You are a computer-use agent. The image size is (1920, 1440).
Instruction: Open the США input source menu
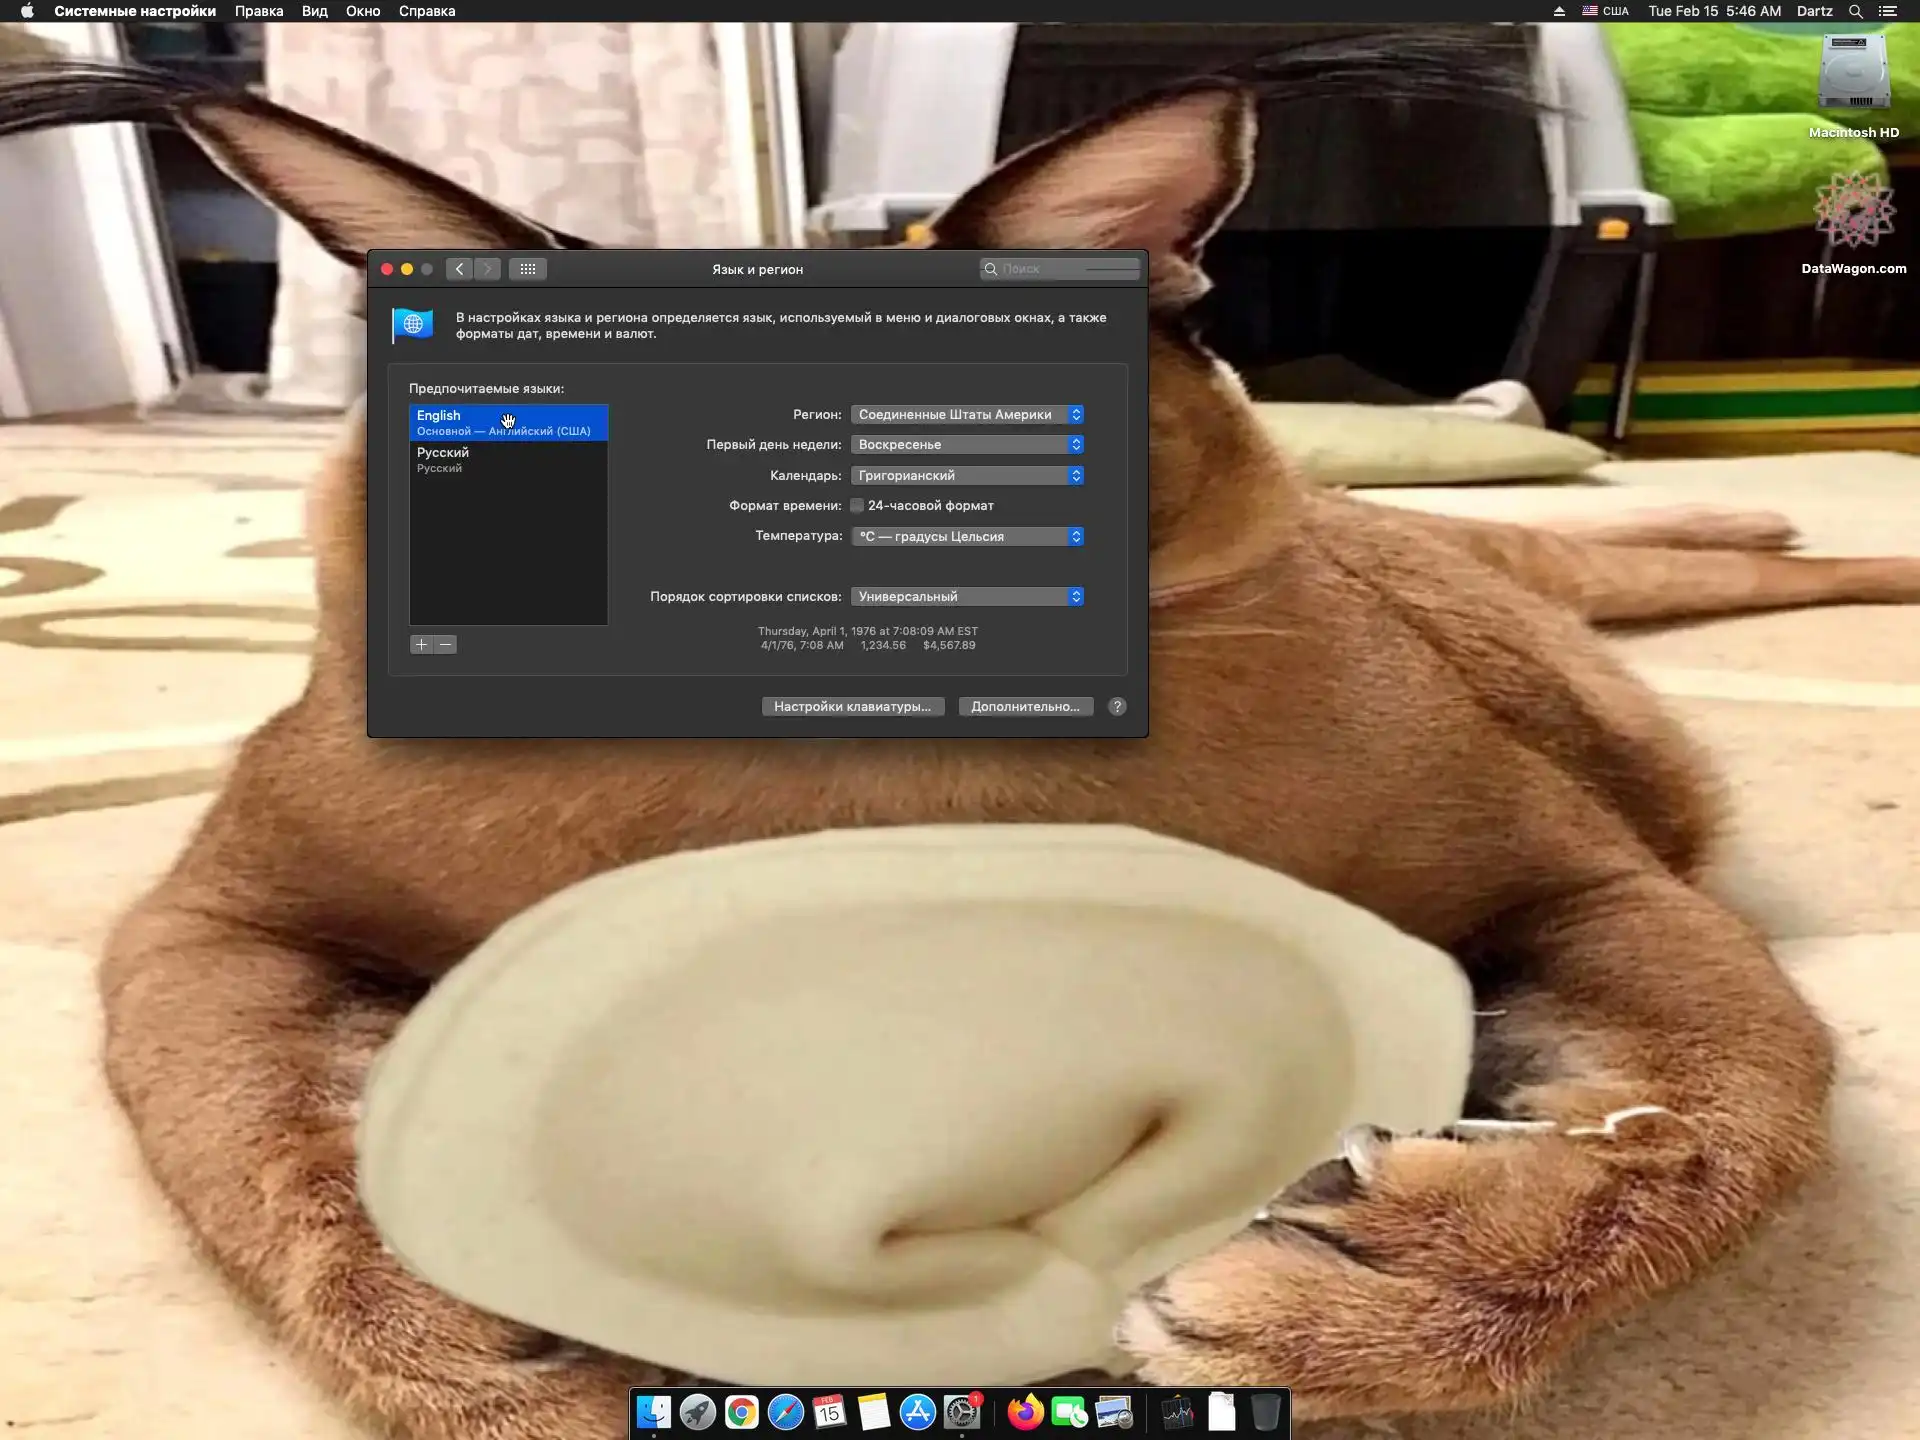coord(1605,11)
